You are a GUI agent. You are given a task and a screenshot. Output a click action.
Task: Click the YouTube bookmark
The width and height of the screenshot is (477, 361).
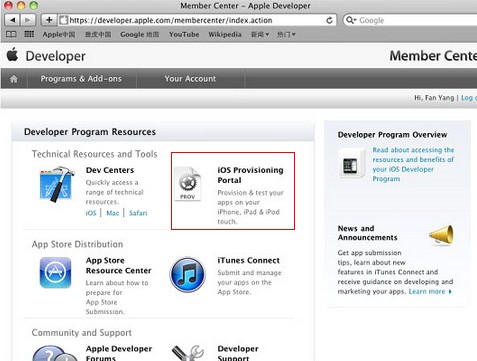(184, 34)
